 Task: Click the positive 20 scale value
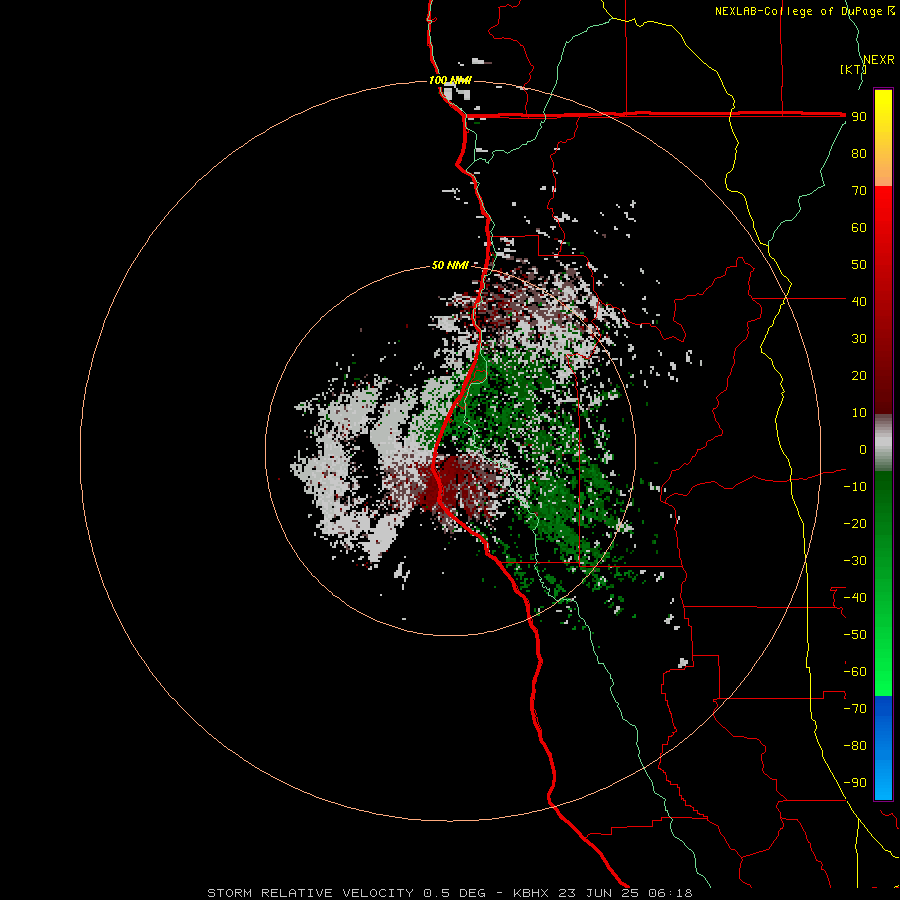point(859,376)
